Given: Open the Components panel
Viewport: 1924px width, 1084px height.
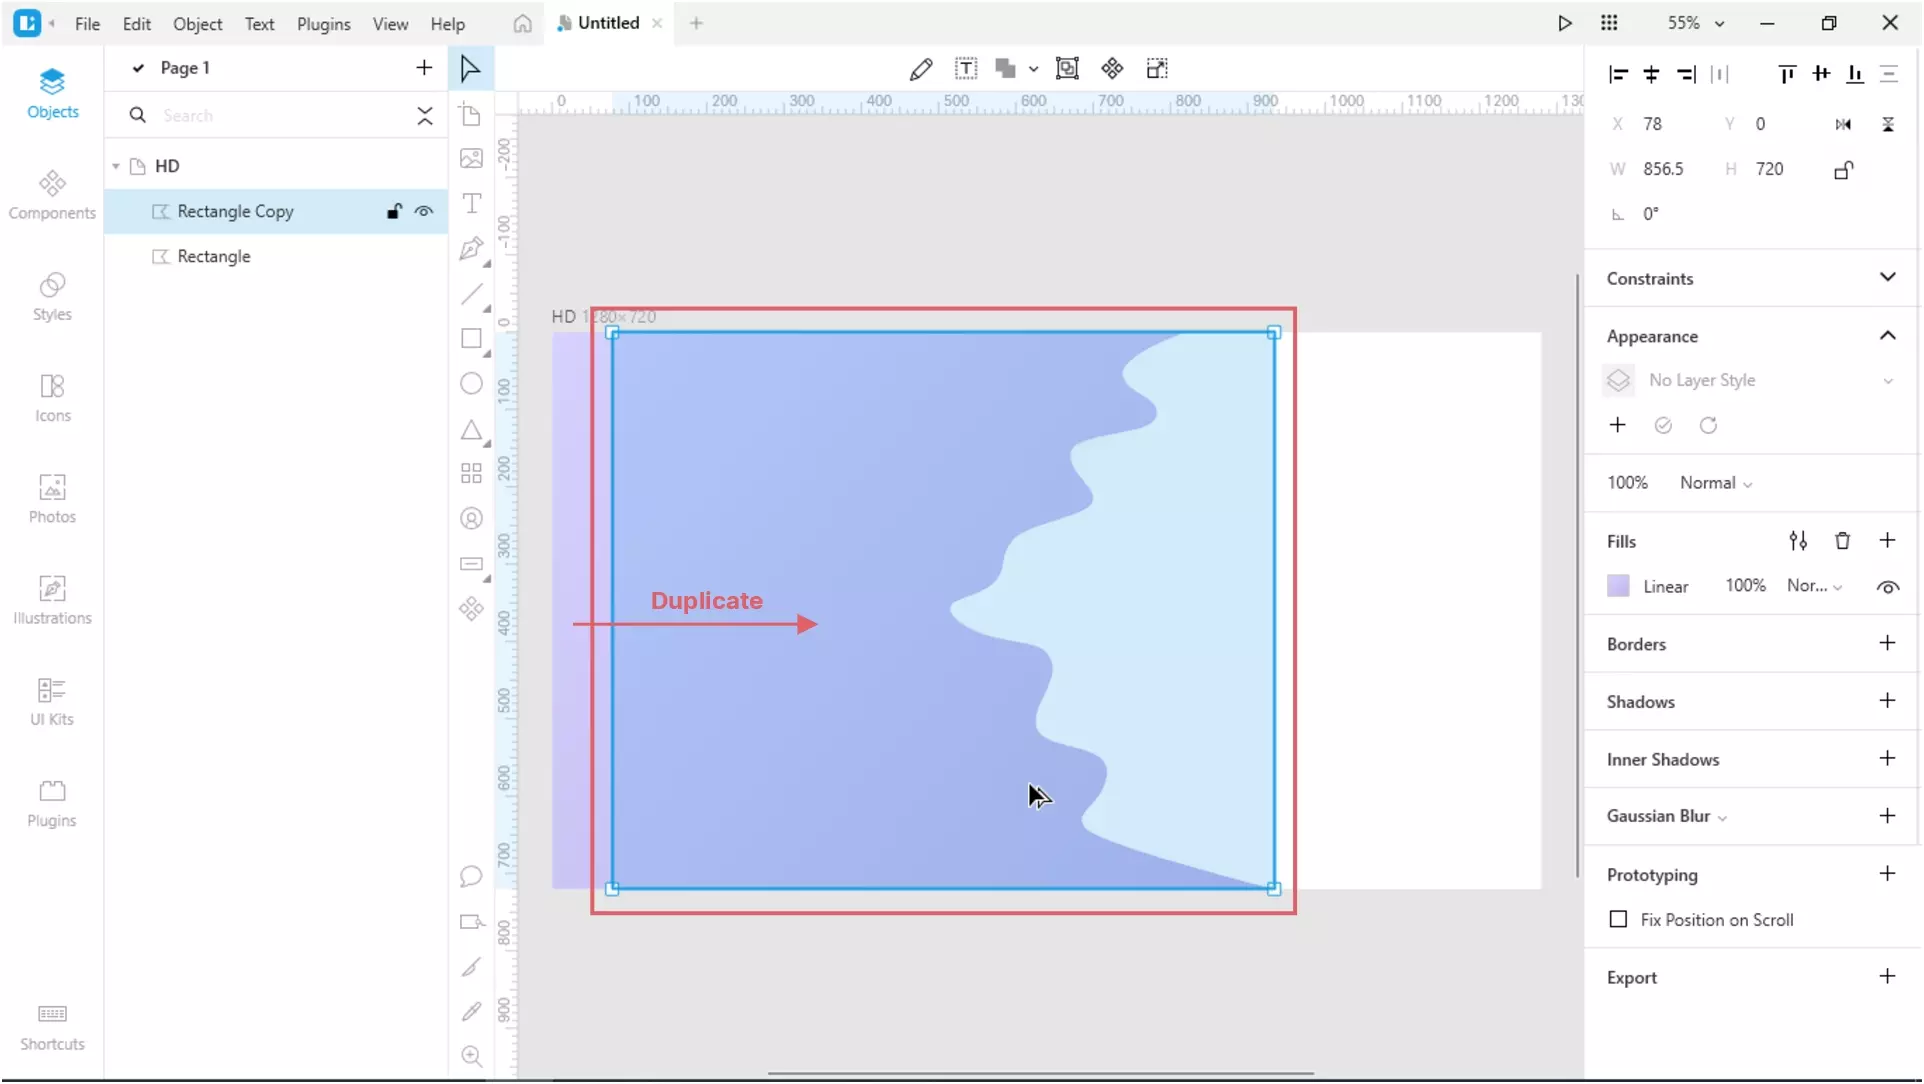Looking at the screenshot, I should tap(52, 195).
